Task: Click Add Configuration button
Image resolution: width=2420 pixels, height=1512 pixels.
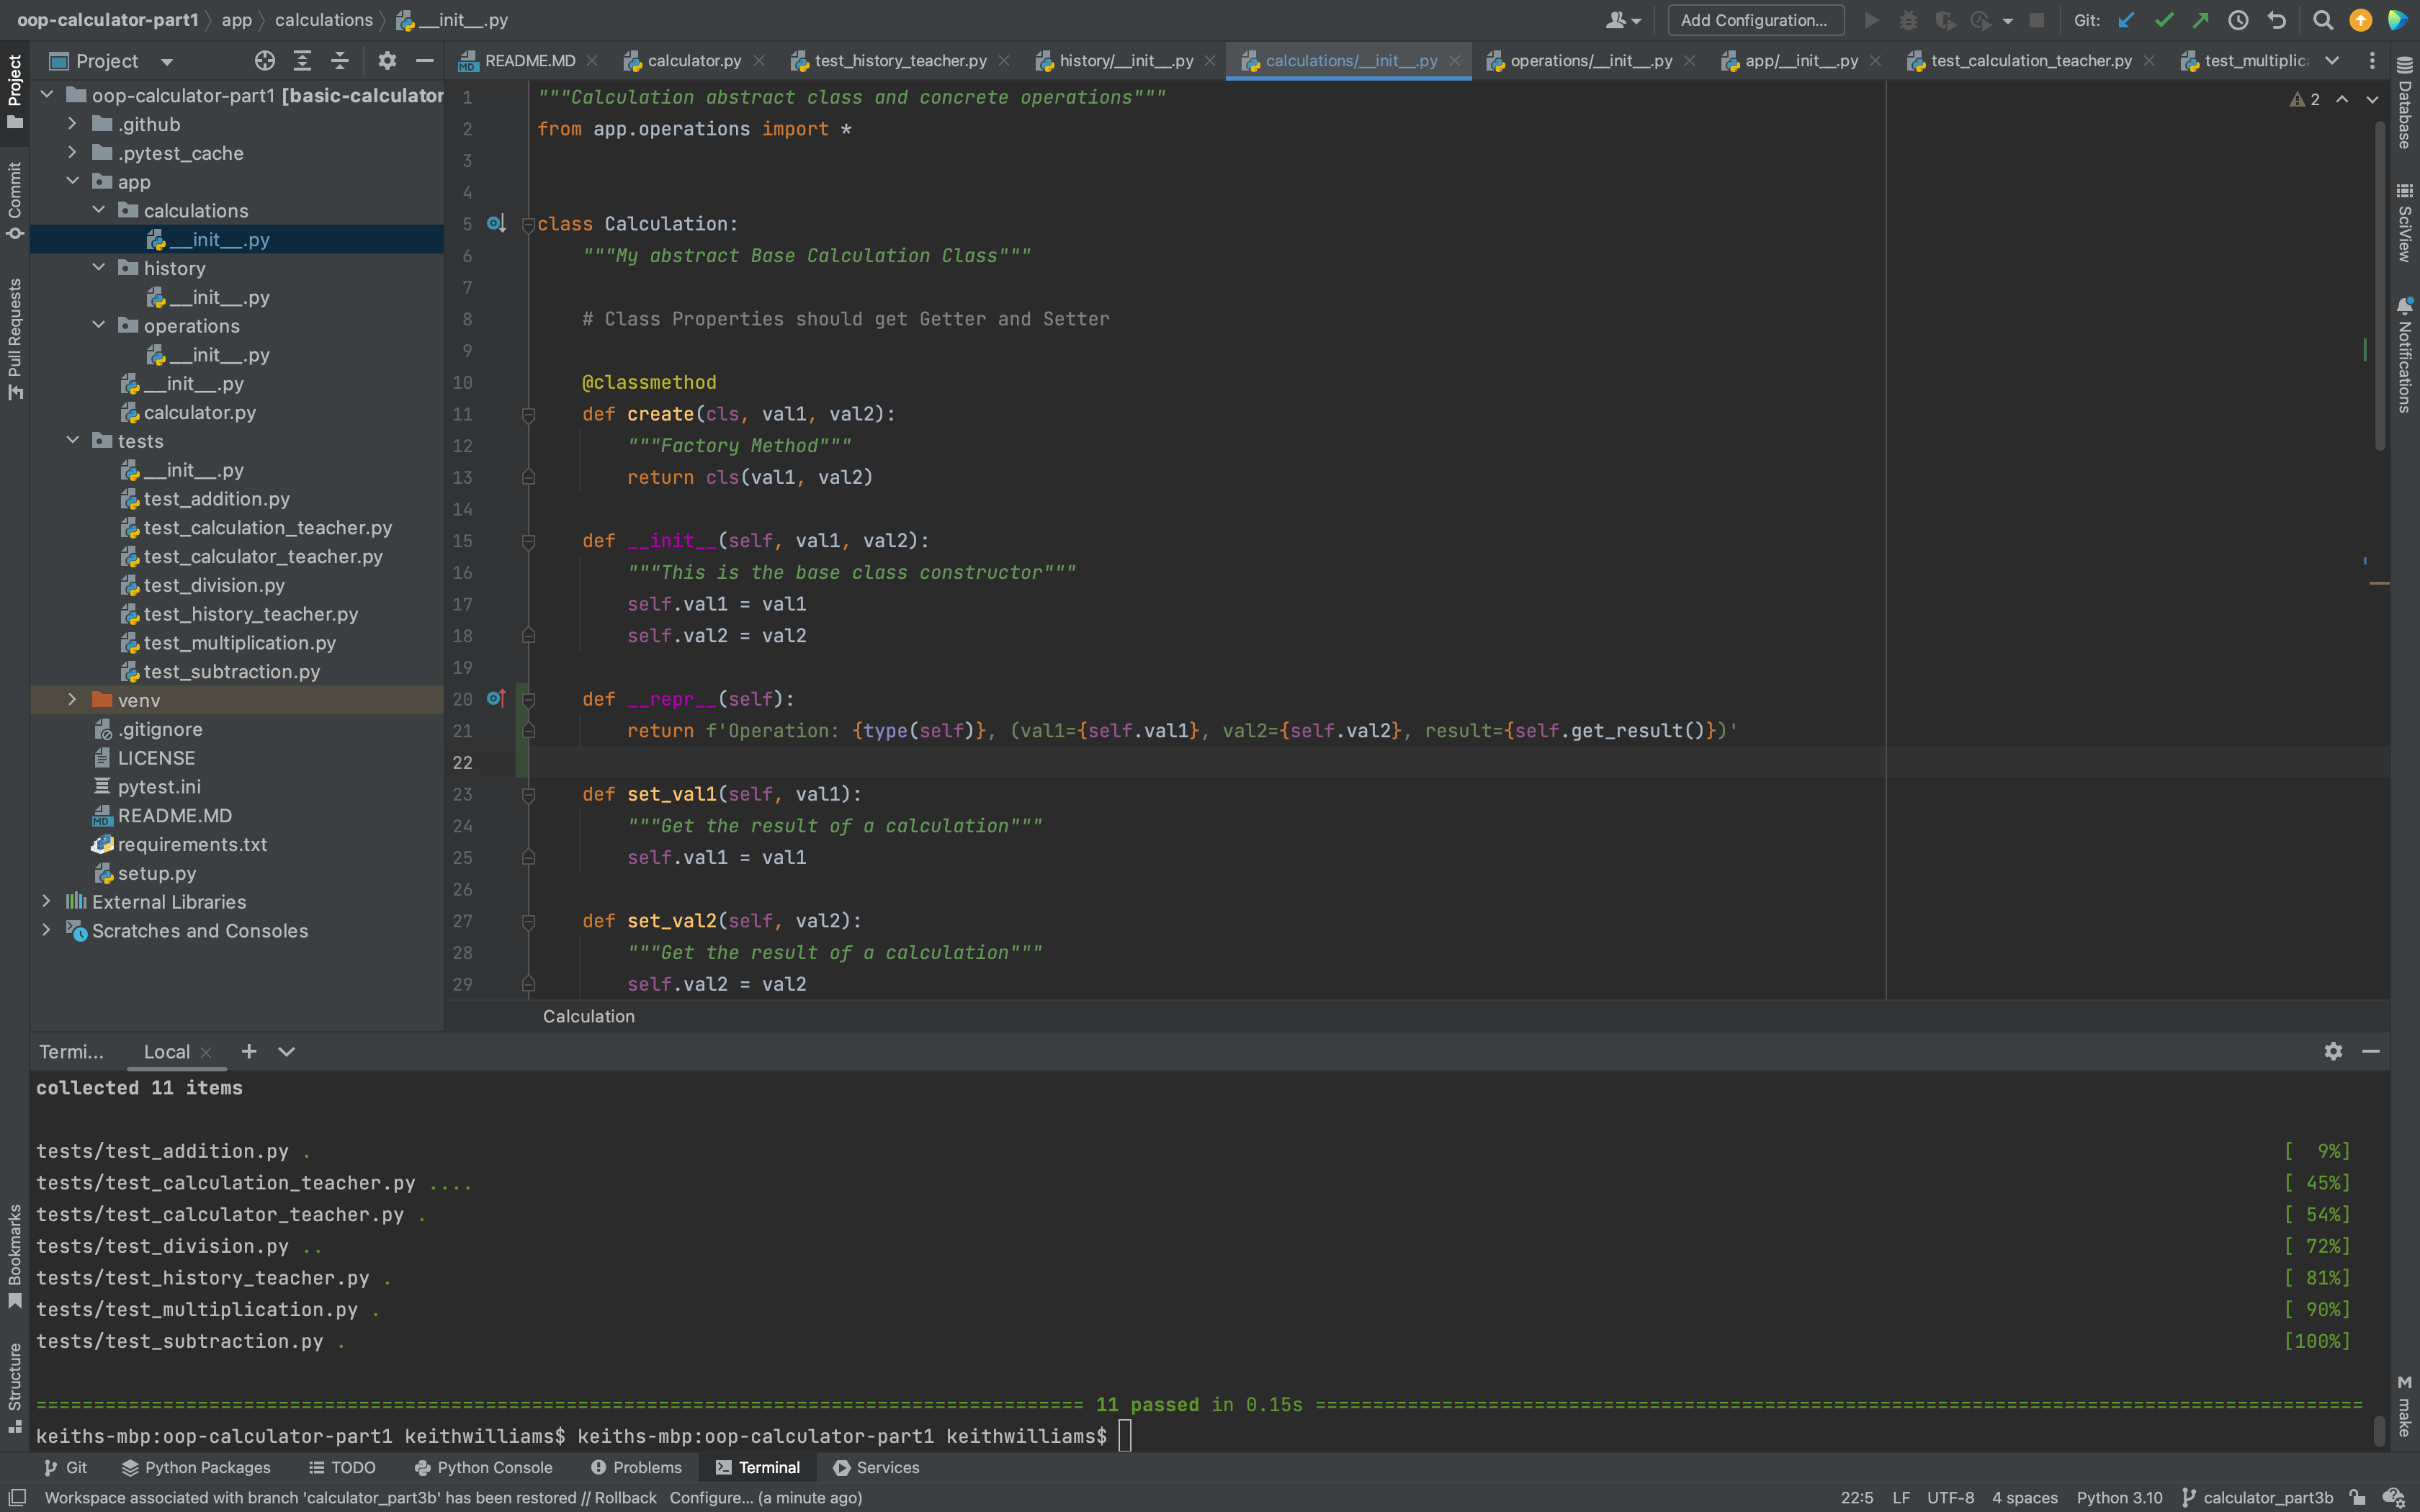Action: pos(1755,20)
